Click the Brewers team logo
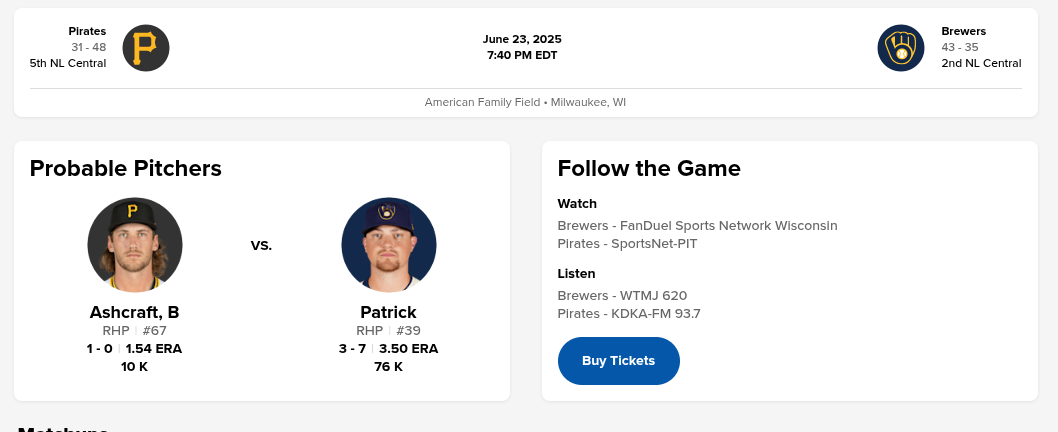 point(901,47)
